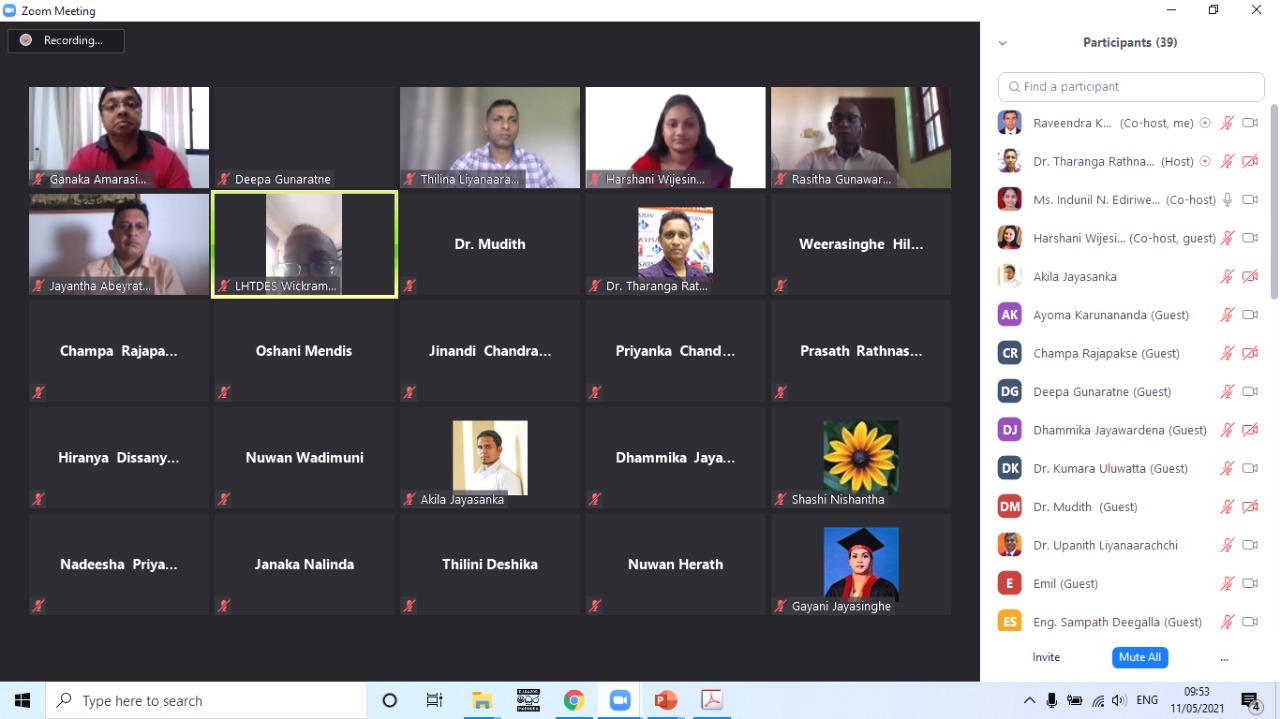The height and width of the screenshot is (719, 1280).
Task: Click Dr. Mudith's muted microphone icon in list
Action: click(1227, 507)
